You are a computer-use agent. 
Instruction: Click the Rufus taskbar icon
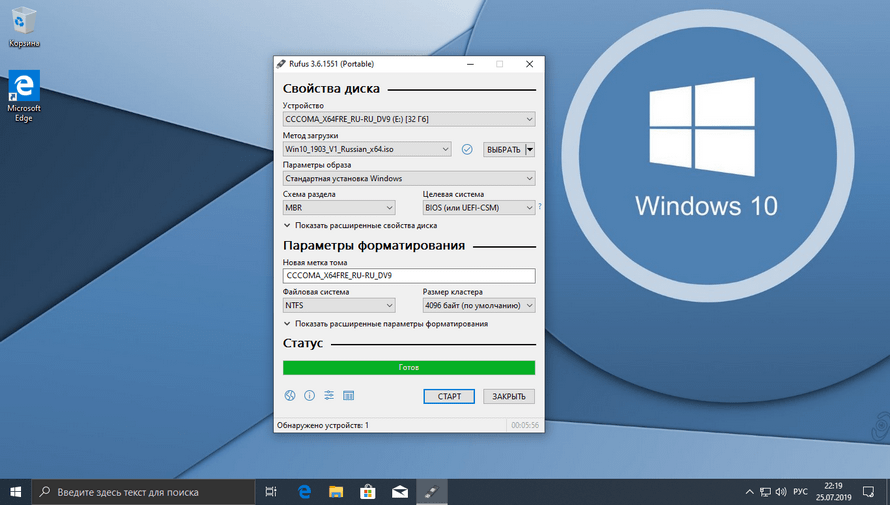[x=431, y=492]
